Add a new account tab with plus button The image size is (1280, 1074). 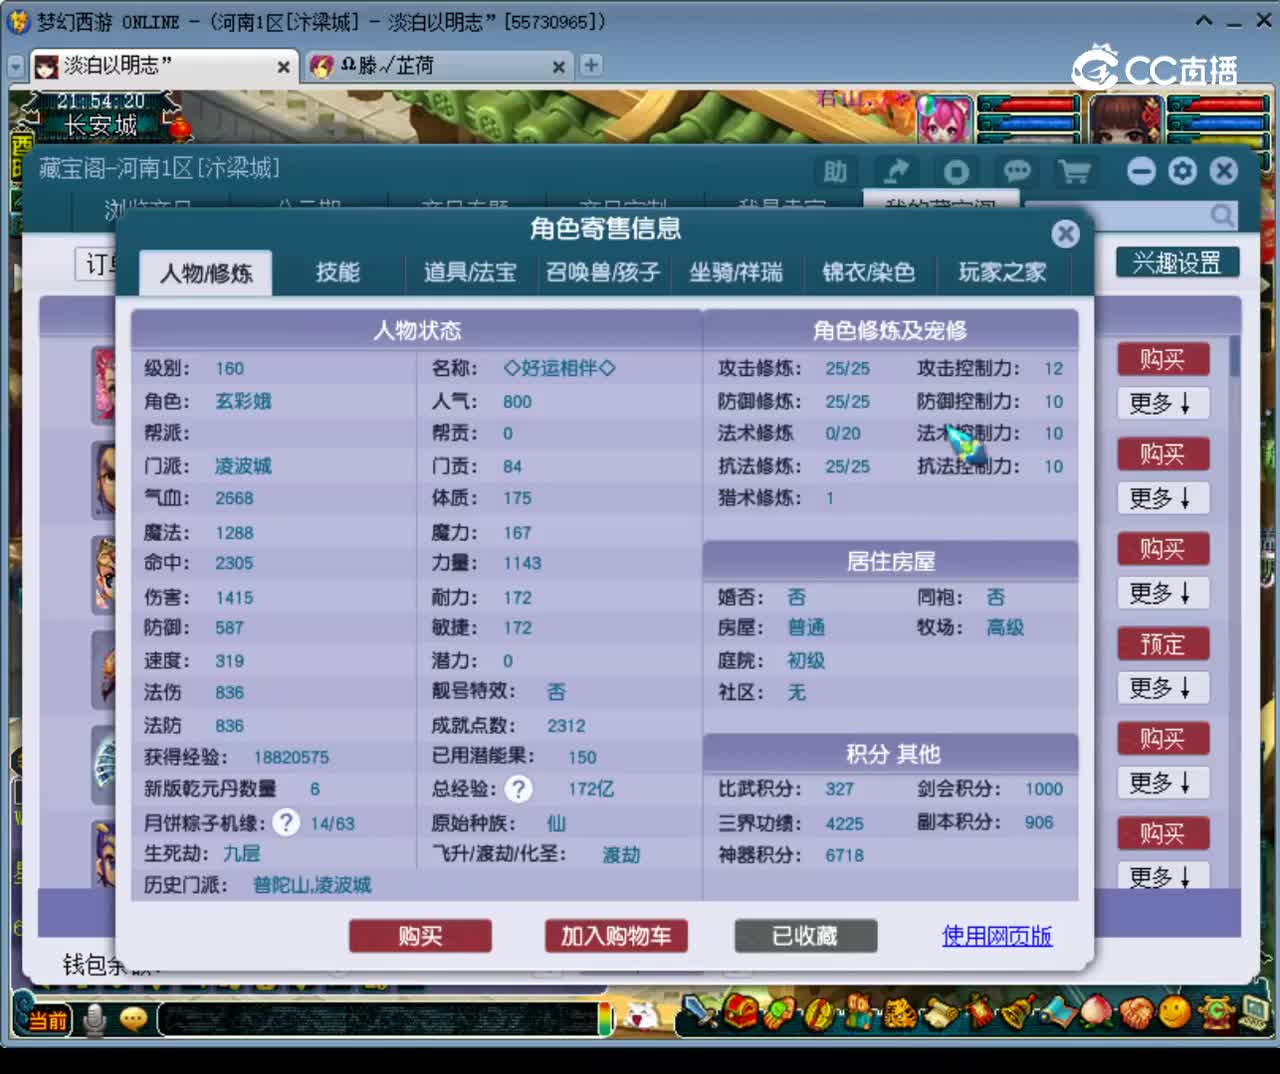(592, 65)
